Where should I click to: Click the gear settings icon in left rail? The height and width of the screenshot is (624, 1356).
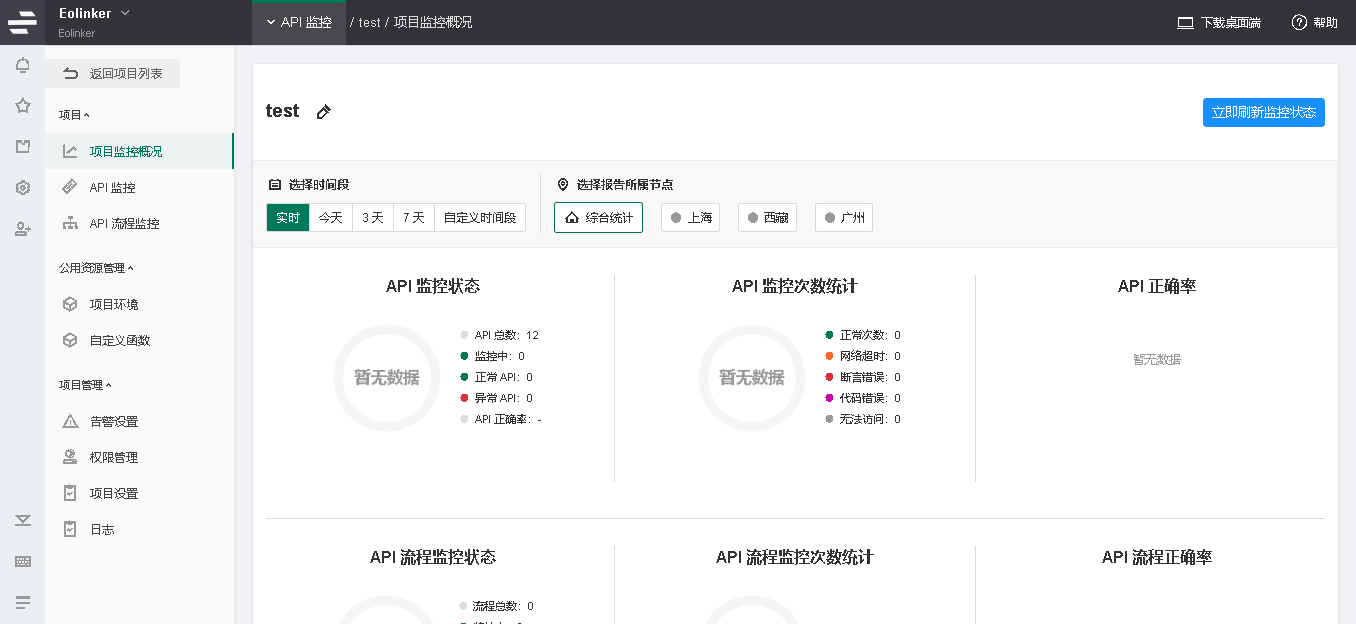click(22, 188)
